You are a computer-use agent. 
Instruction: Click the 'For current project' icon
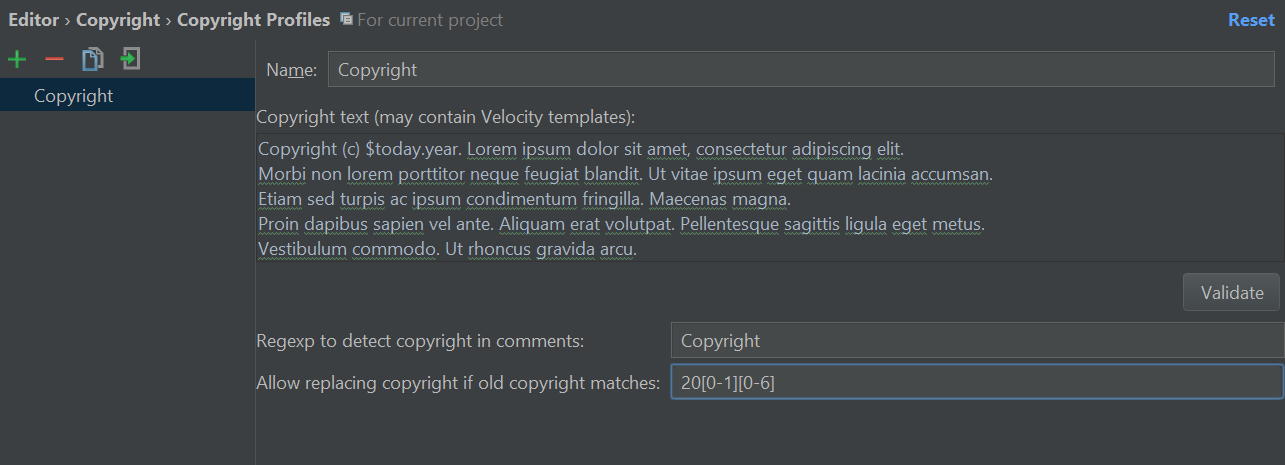pyautogui.click(x=346, y=19)
